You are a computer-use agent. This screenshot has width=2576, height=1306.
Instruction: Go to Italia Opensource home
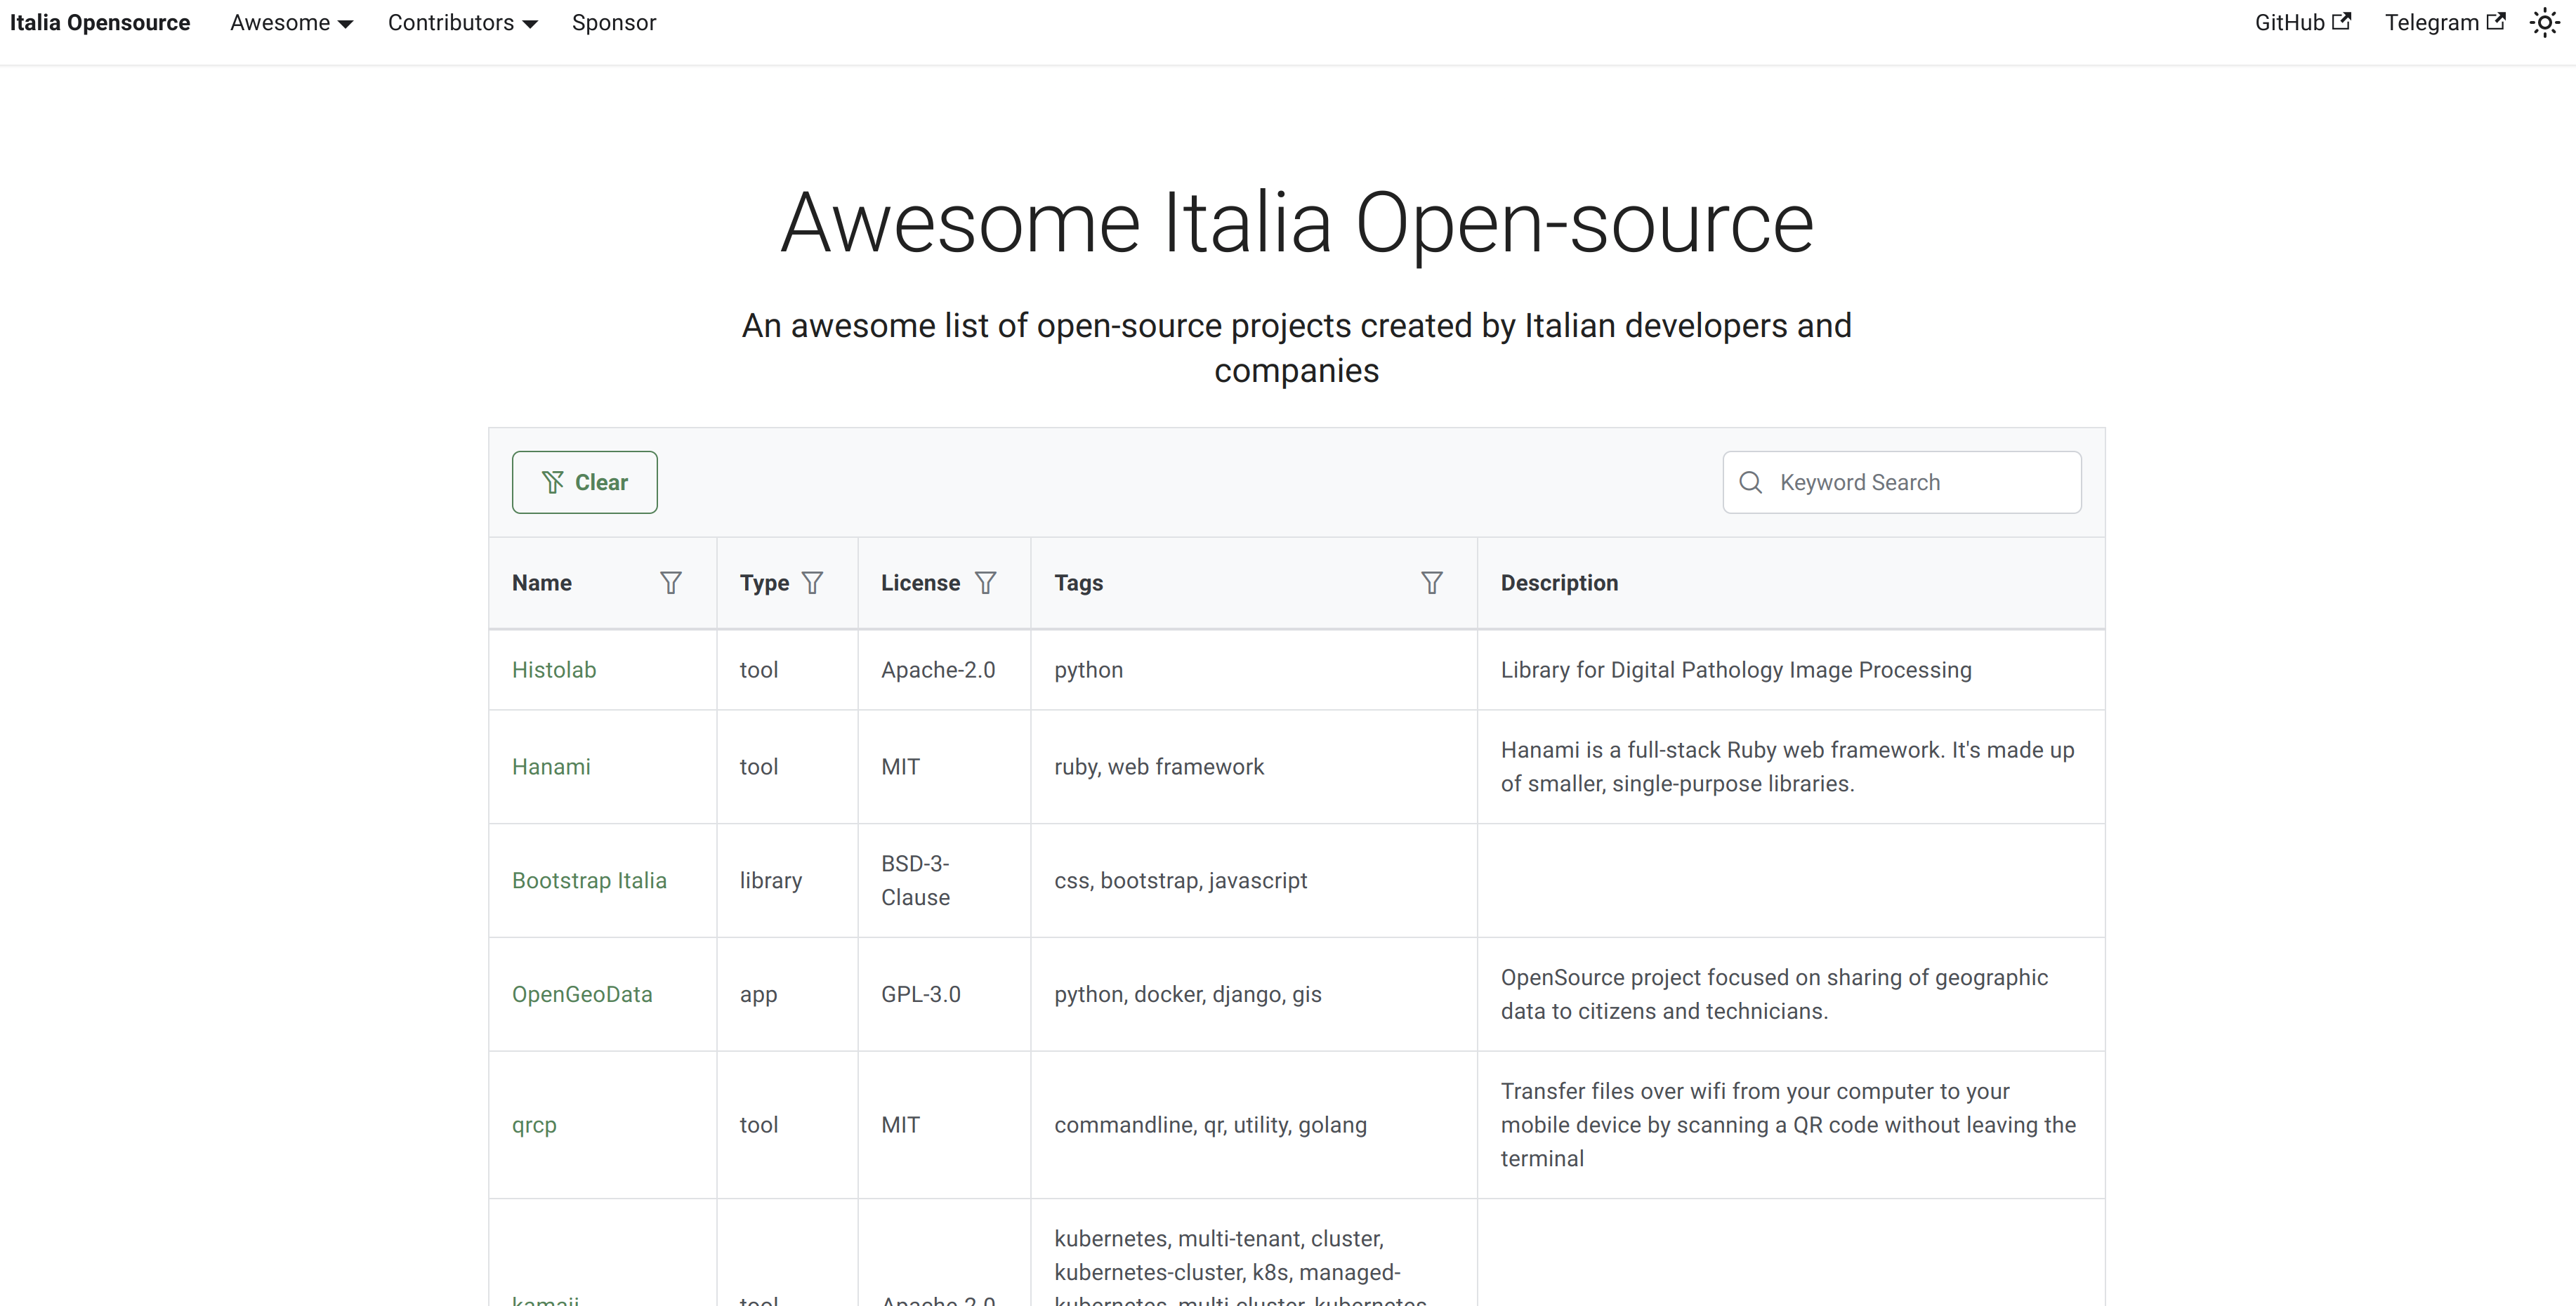[x=100, y=23]
